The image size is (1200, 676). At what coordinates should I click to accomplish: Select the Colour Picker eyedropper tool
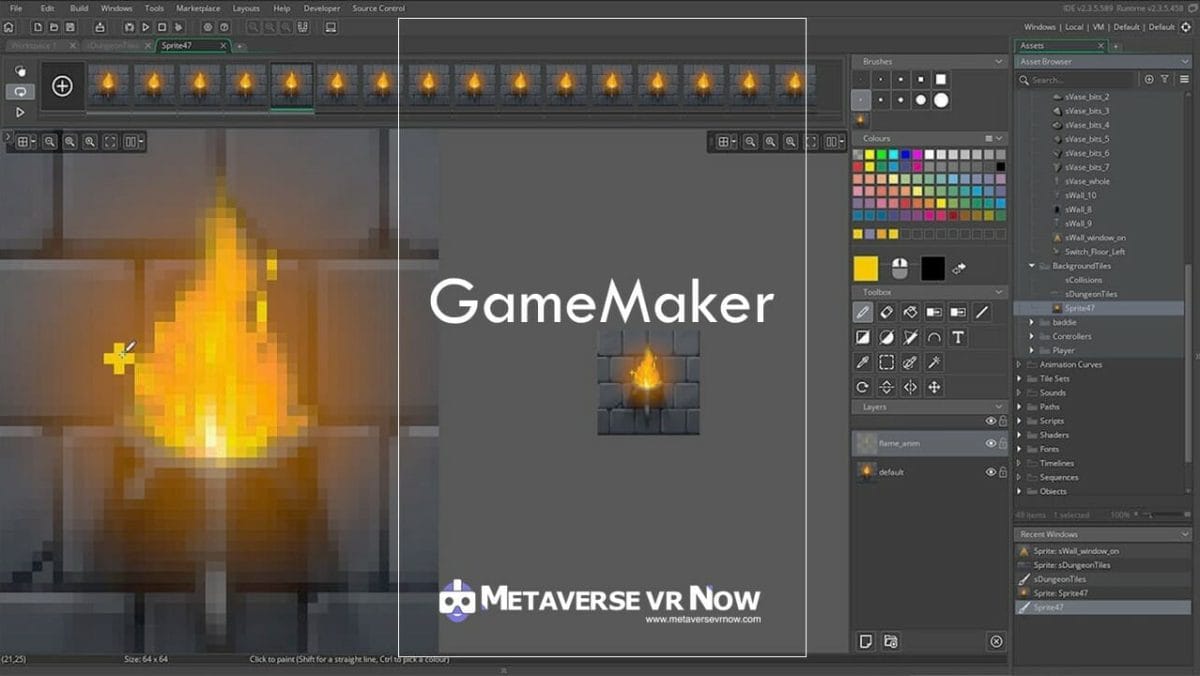tap(862, 362)
